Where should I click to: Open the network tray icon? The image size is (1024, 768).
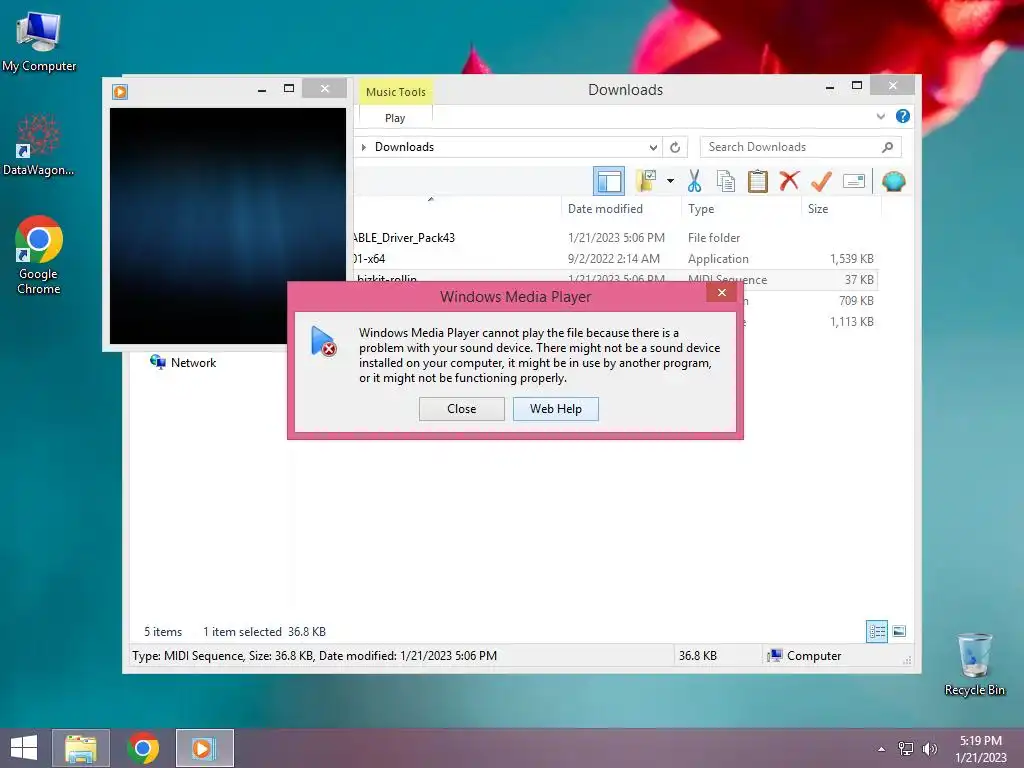click(906, 748)
